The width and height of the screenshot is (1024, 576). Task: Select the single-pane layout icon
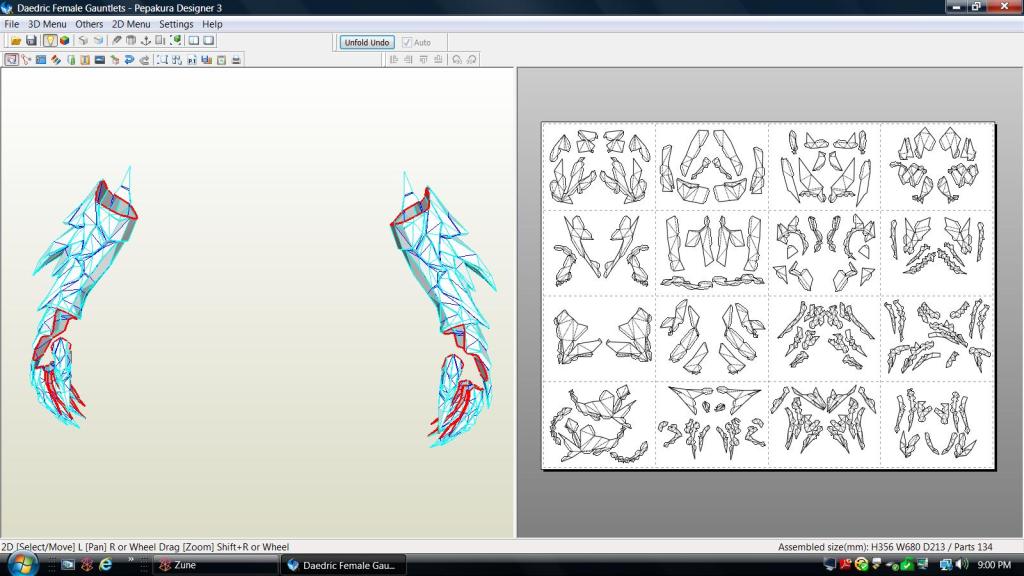pyautogui.click(x=208, y=40)
